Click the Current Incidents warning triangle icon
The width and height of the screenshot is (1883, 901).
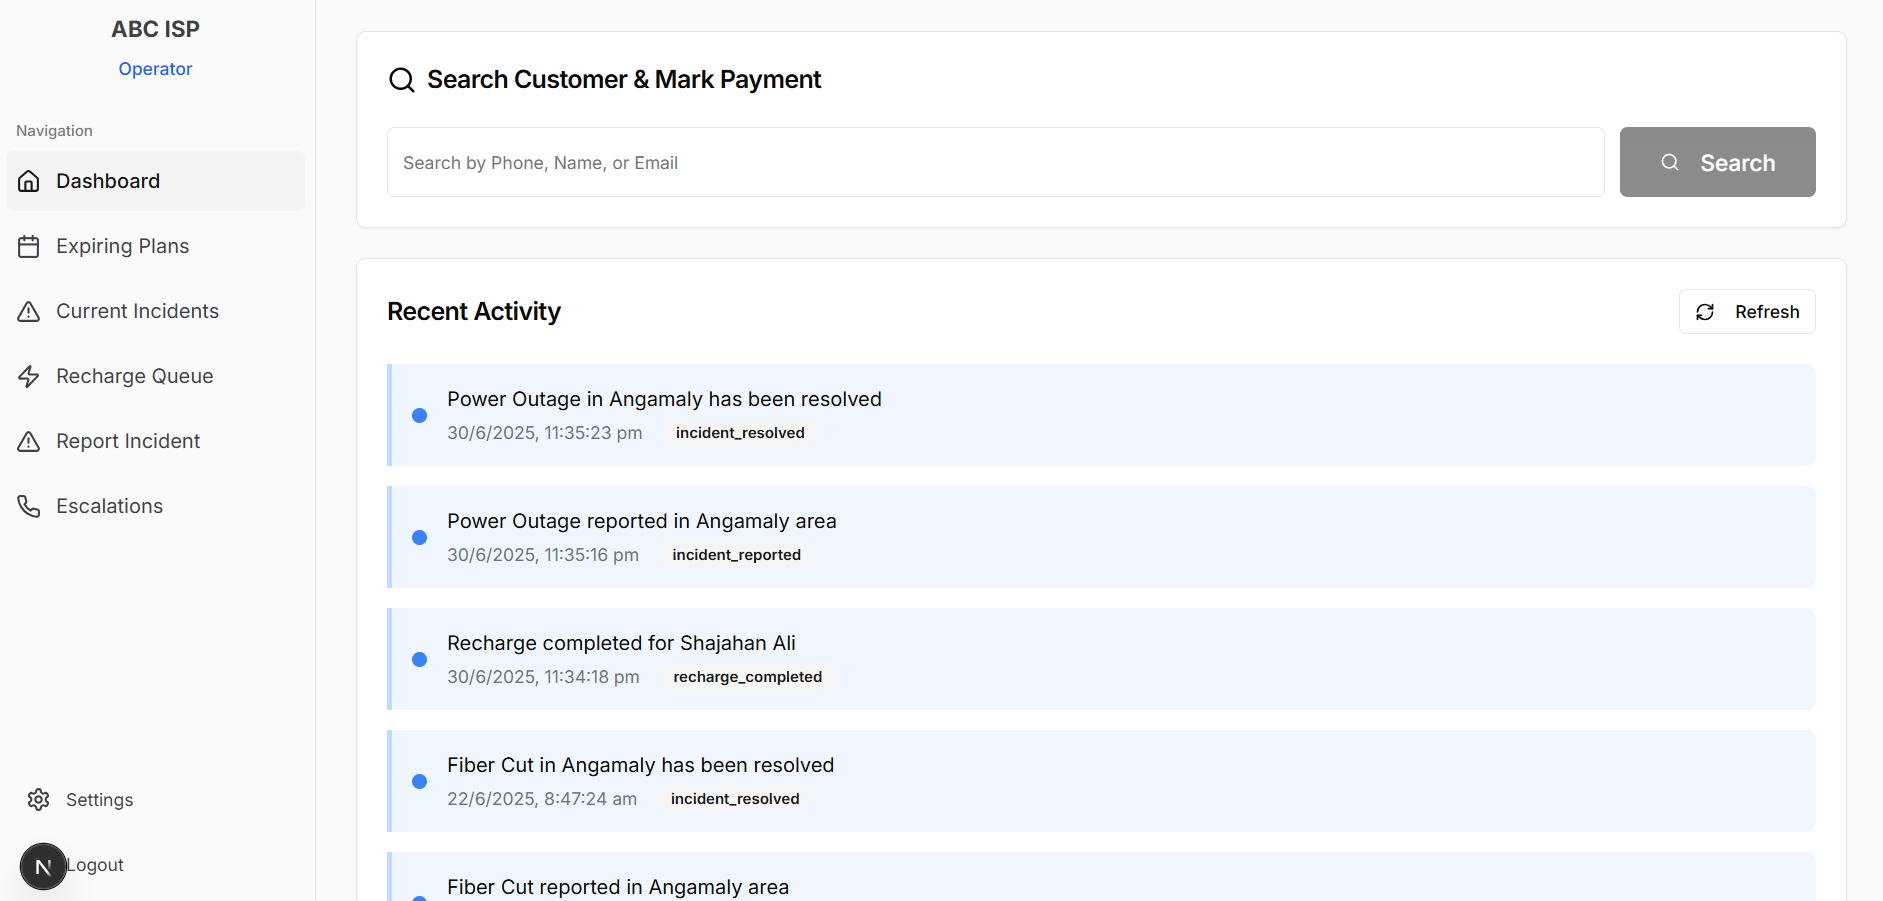(29, 311)
